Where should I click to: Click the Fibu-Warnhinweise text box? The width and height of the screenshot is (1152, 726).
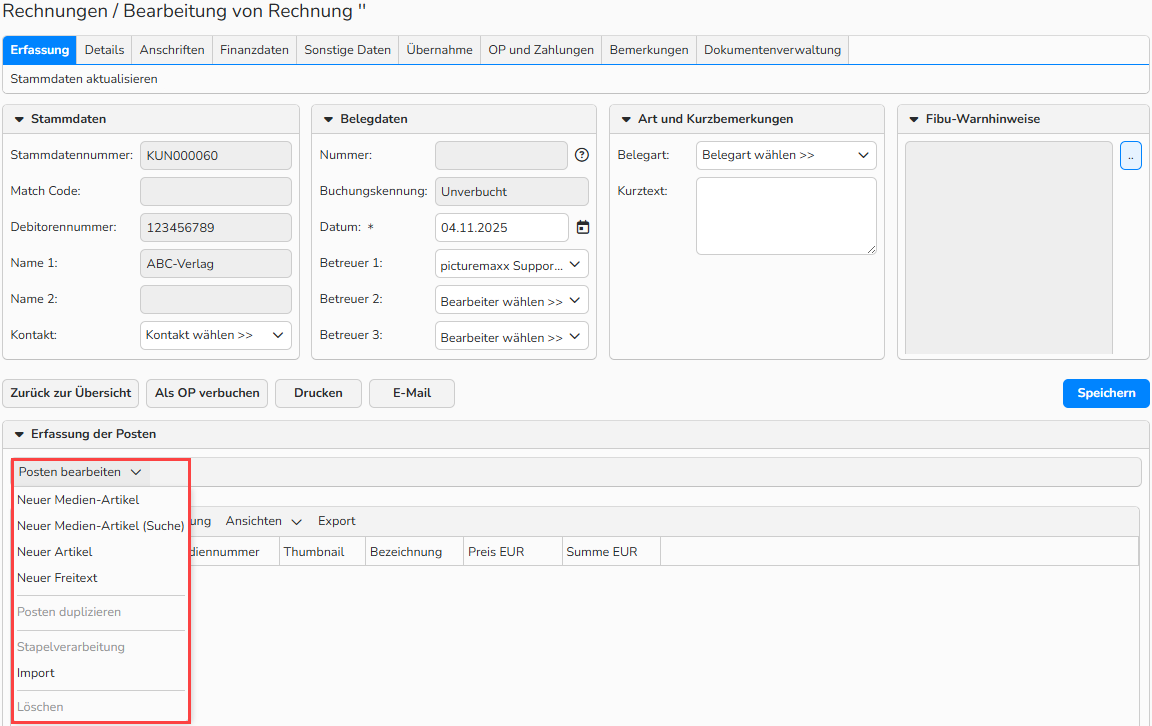(x=1009, y=248)
